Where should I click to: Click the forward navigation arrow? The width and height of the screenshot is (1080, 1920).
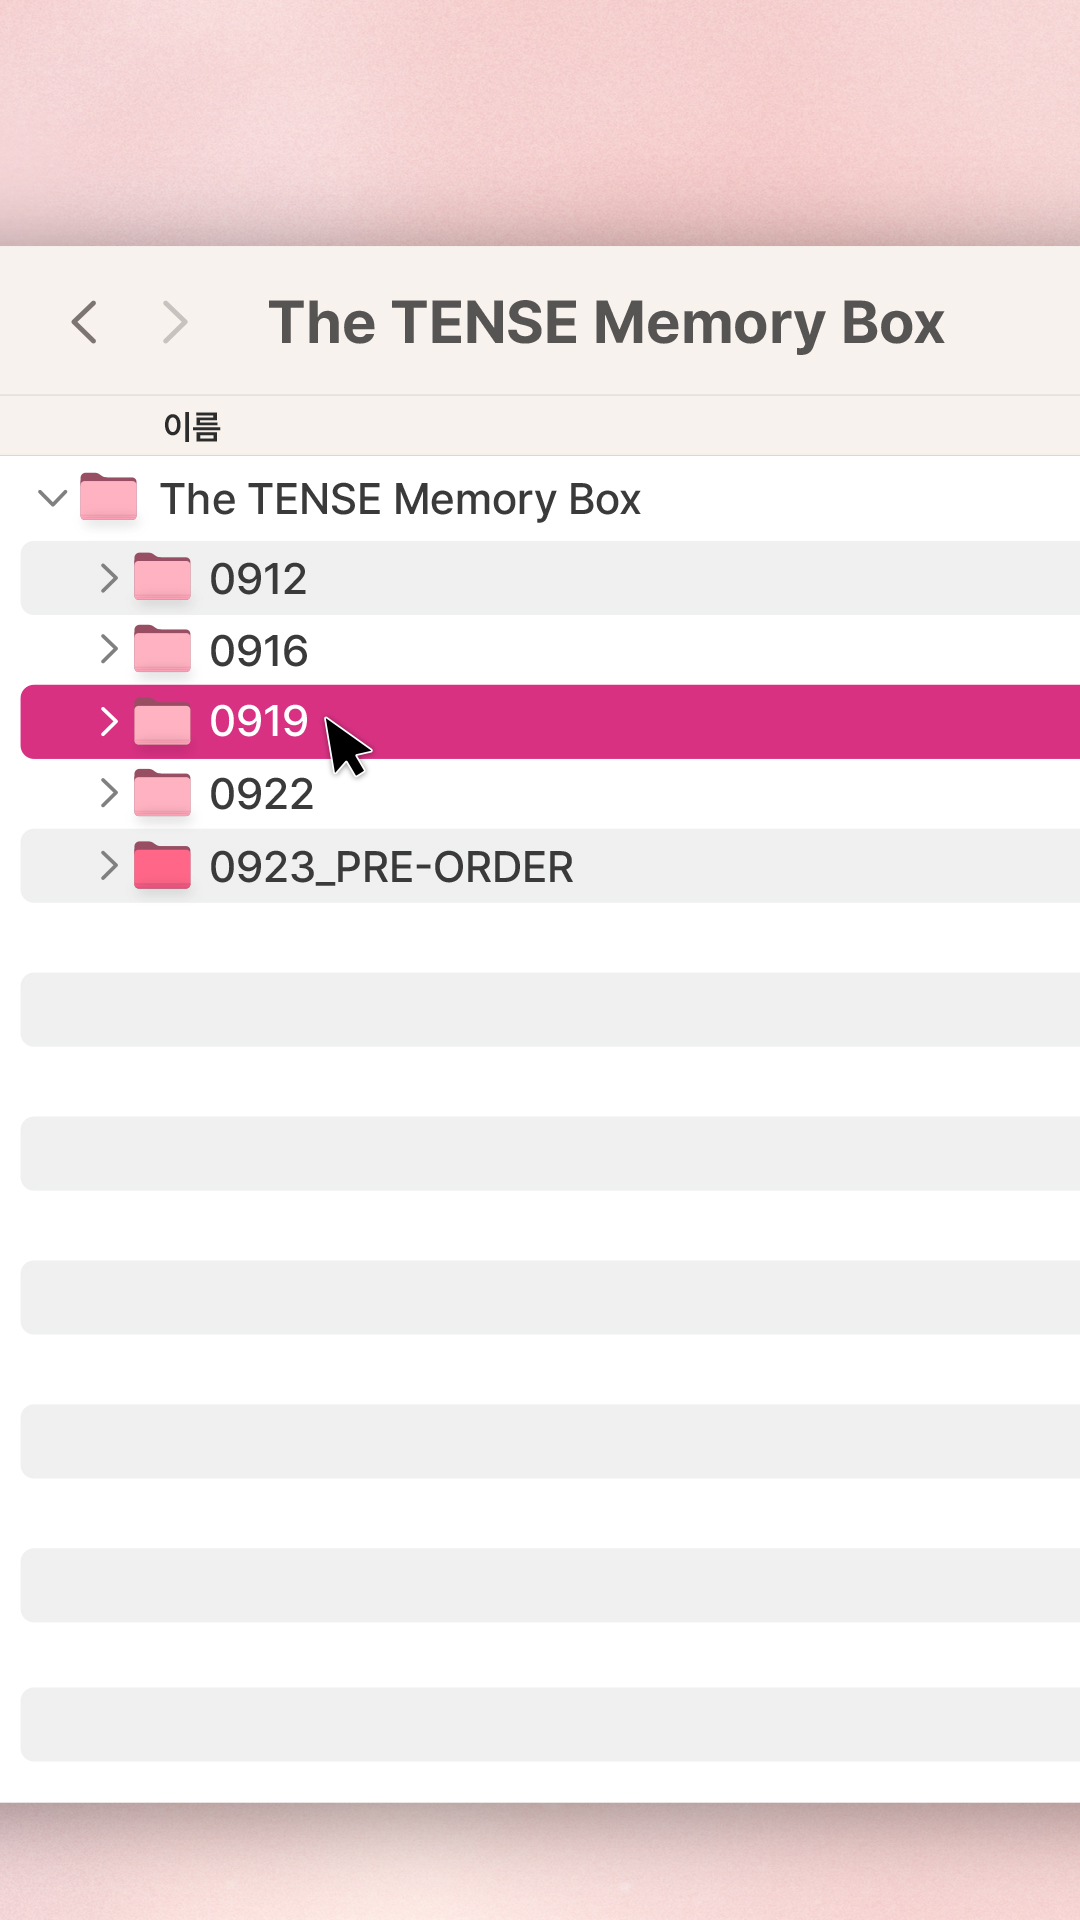click(175, 322)
